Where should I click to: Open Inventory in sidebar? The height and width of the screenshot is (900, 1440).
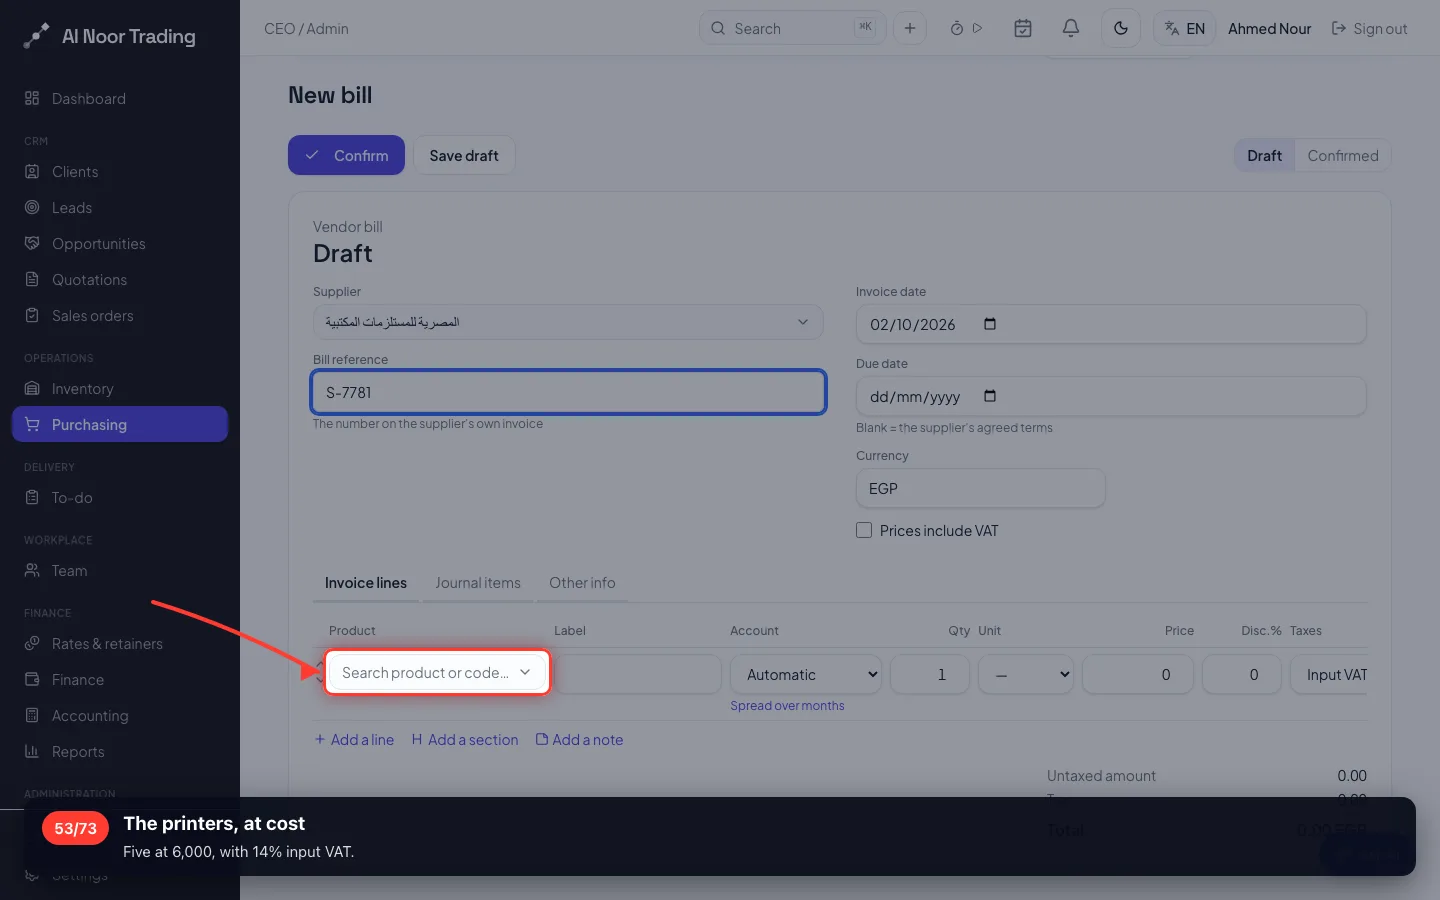pyautogui.click(x=120, y=388)
